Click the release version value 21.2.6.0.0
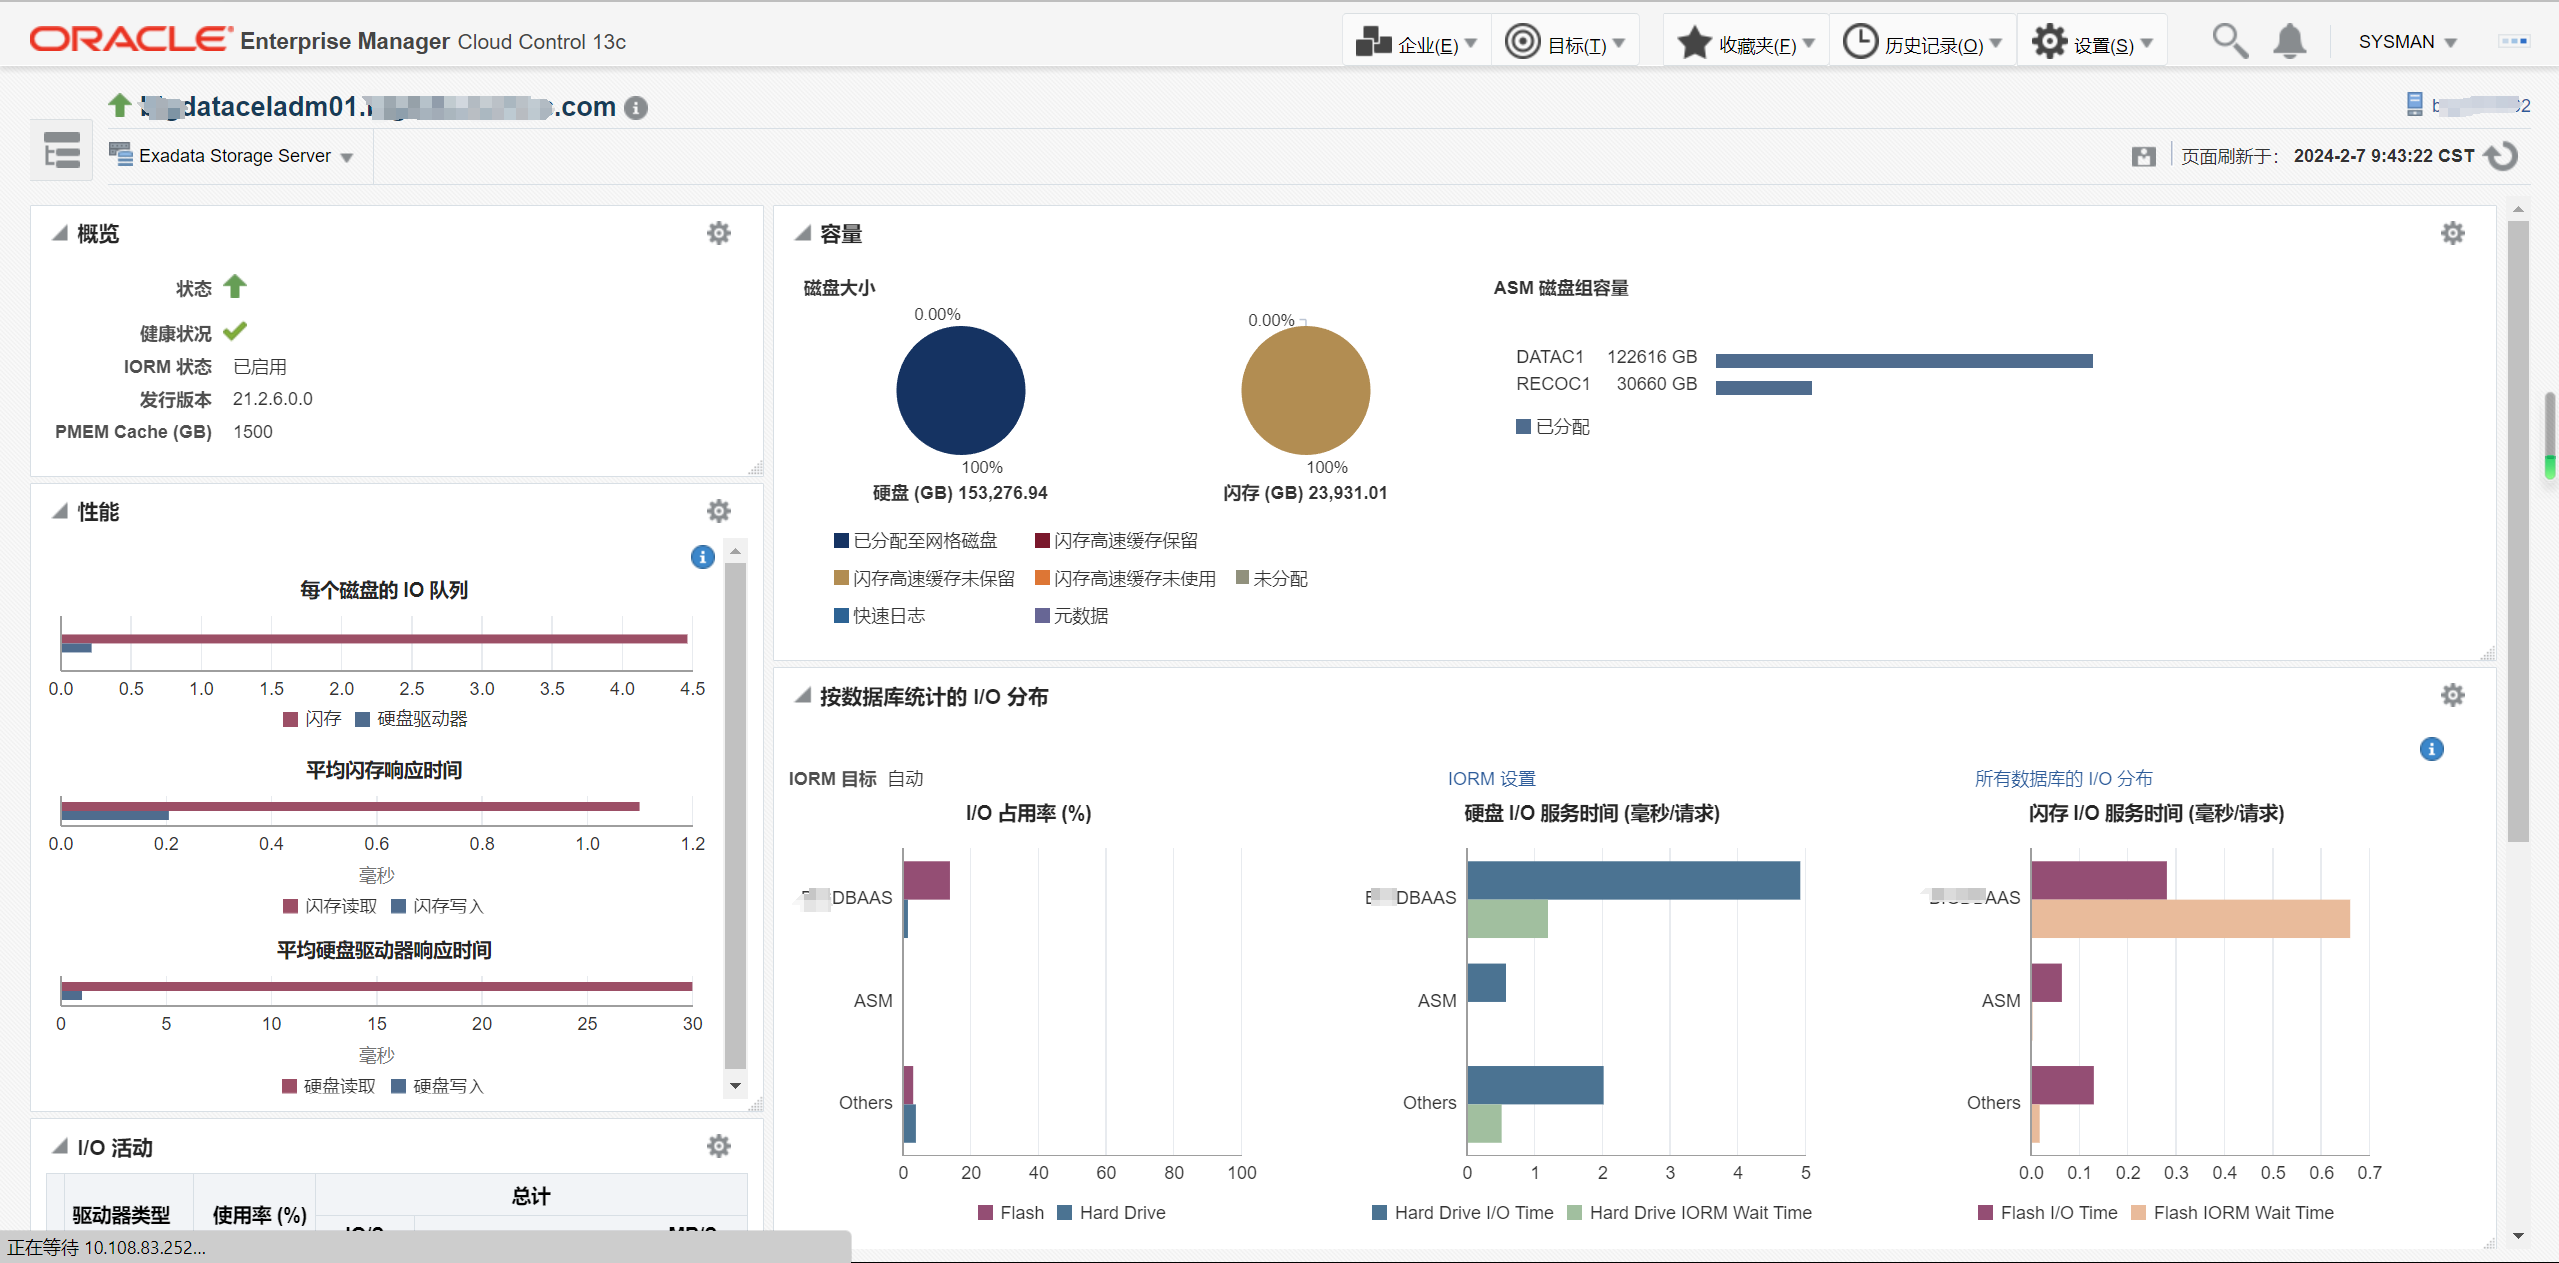This screenshot has width=2559, height=1263. (273, 399)
